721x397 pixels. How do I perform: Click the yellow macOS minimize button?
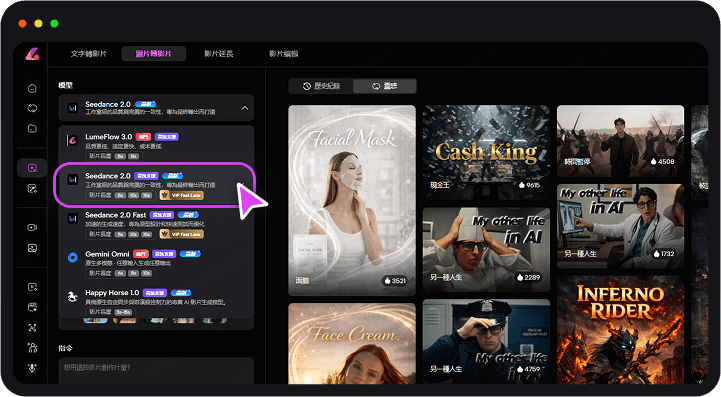tap(38, 23)
